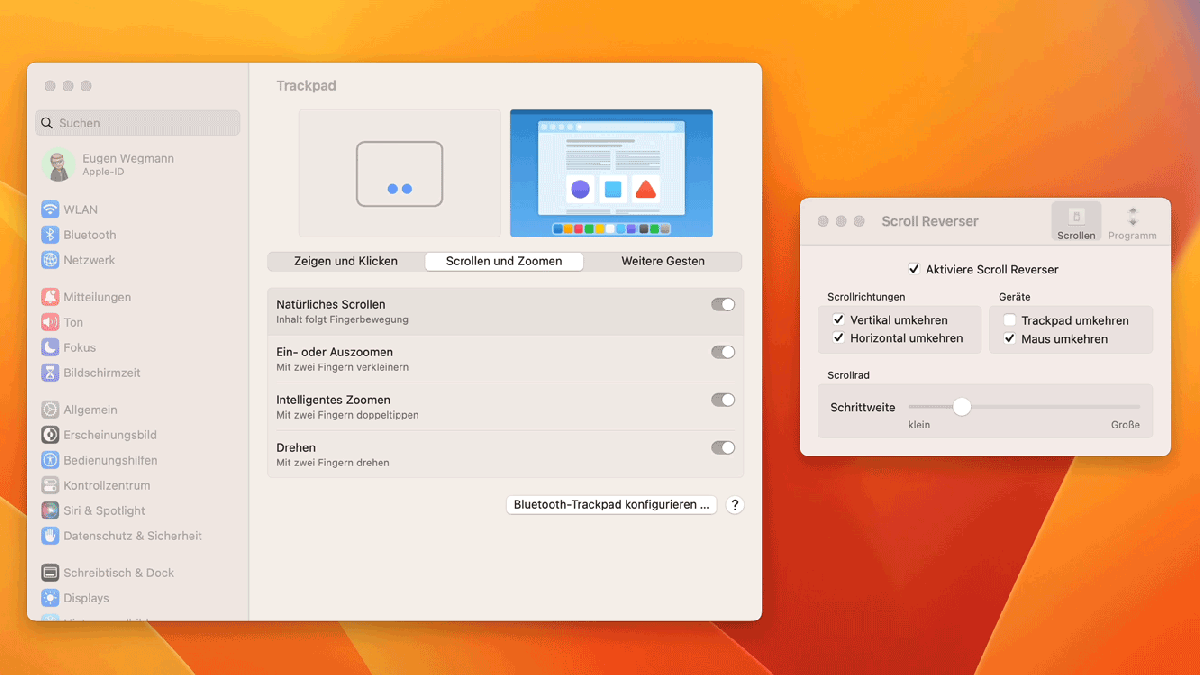The height and width of the screenshot is (675, 1200).
Task: Click 'Inhalt folgt Fingerbewegung' description text
Action: click(x=342, y=320)
